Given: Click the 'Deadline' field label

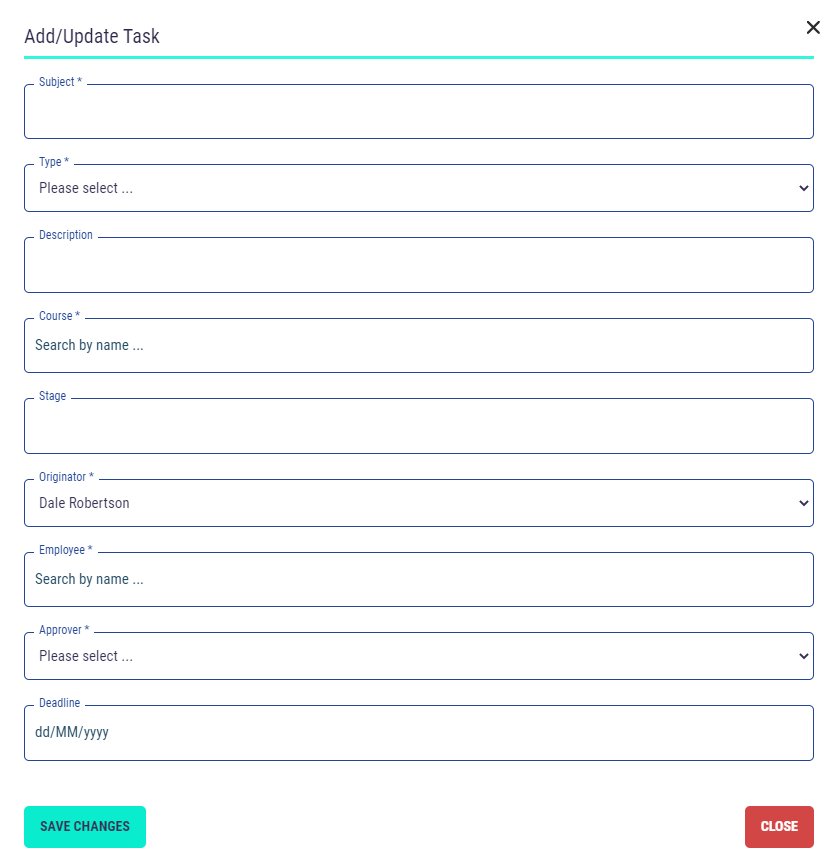Looking at the screenshot, I should [59, 703].
